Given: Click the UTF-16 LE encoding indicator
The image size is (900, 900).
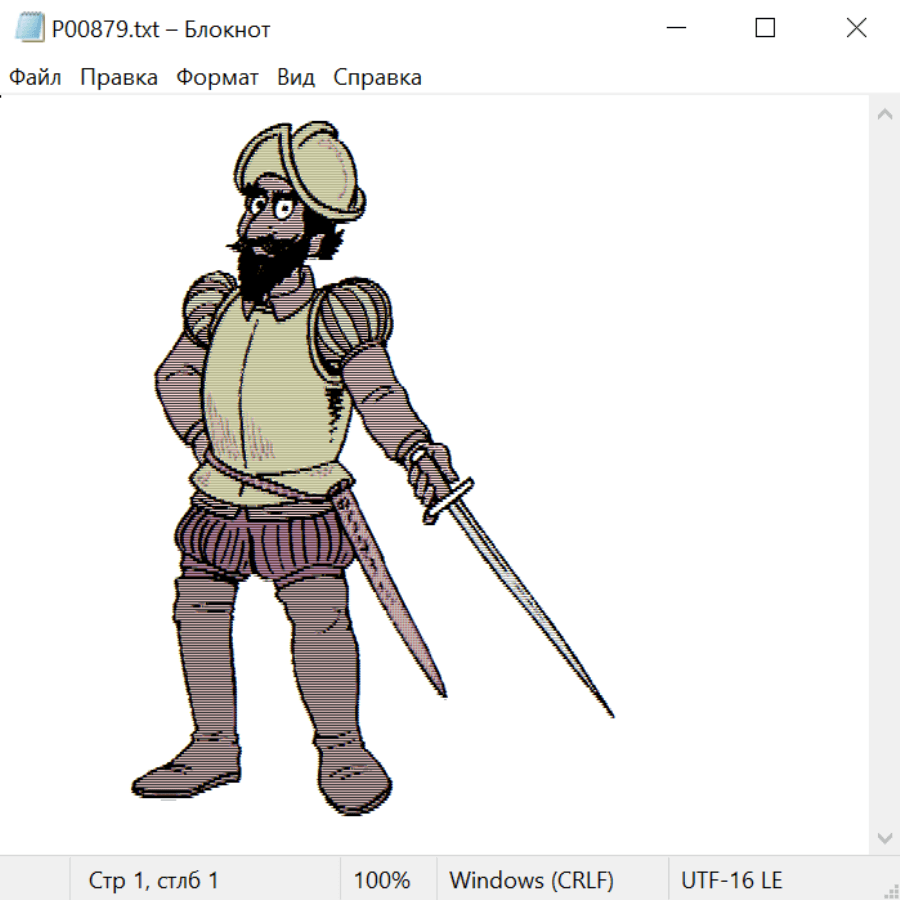Looking at the screenshot, I should click(x=732, y=880).
